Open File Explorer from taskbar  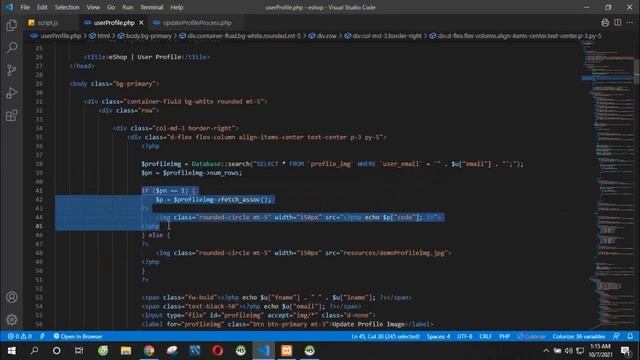pyautogui.click(x=126, y=351)
